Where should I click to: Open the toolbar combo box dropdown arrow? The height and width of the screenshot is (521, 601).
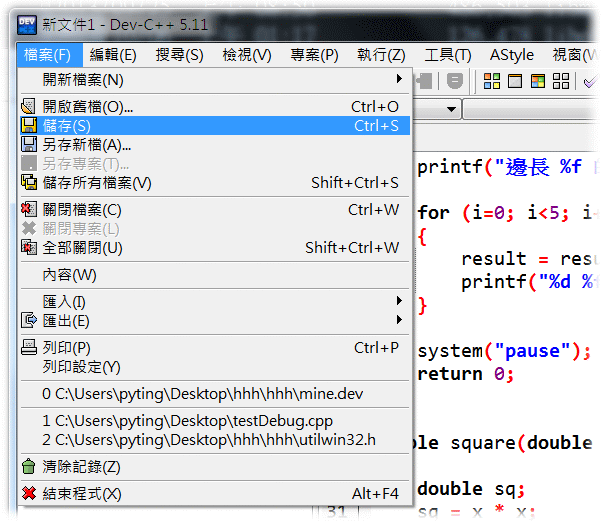tap(452, 109)
